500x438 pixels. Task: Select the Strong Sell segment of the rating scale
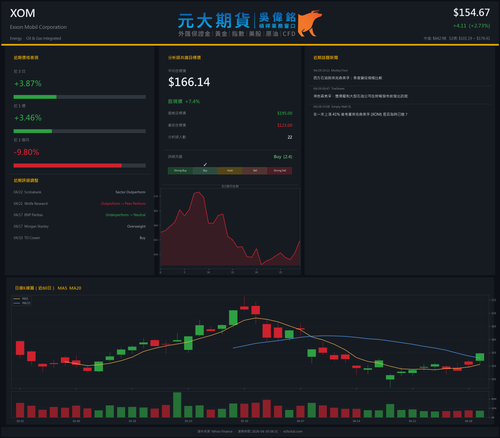[x=280, y=171]
